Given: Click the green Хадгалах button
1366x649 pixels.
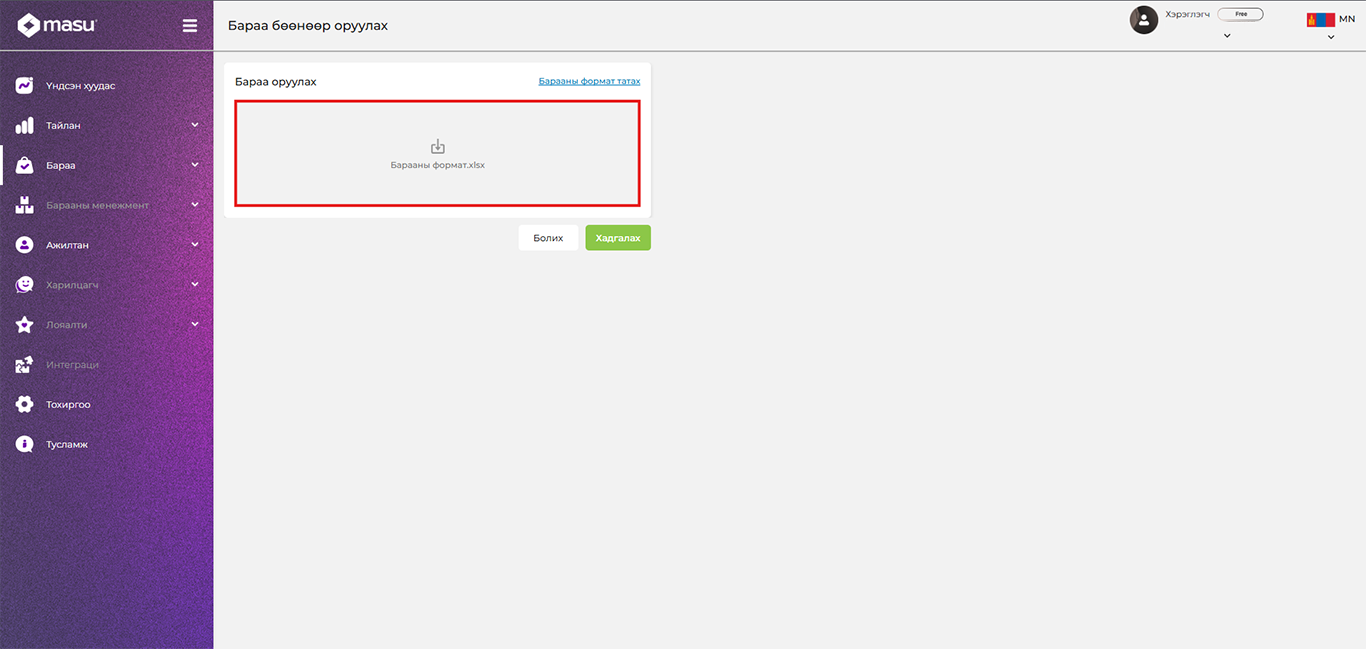Looking at the screenshot, I should coord(618,238).
